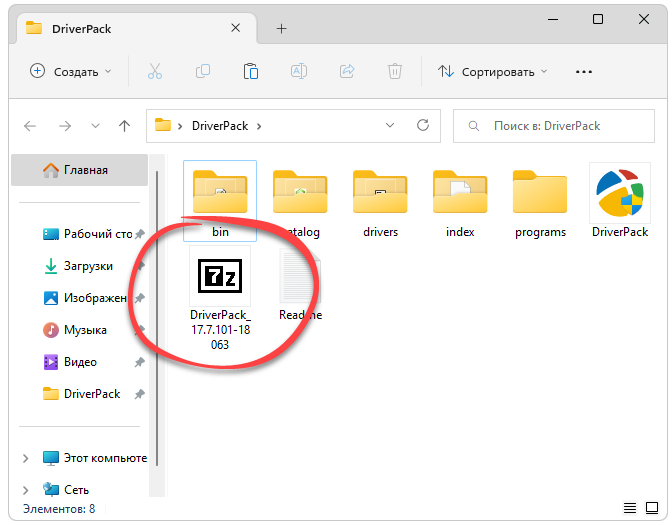
Task: Close the DriverPack tab
Action: (x=235, y=28)
